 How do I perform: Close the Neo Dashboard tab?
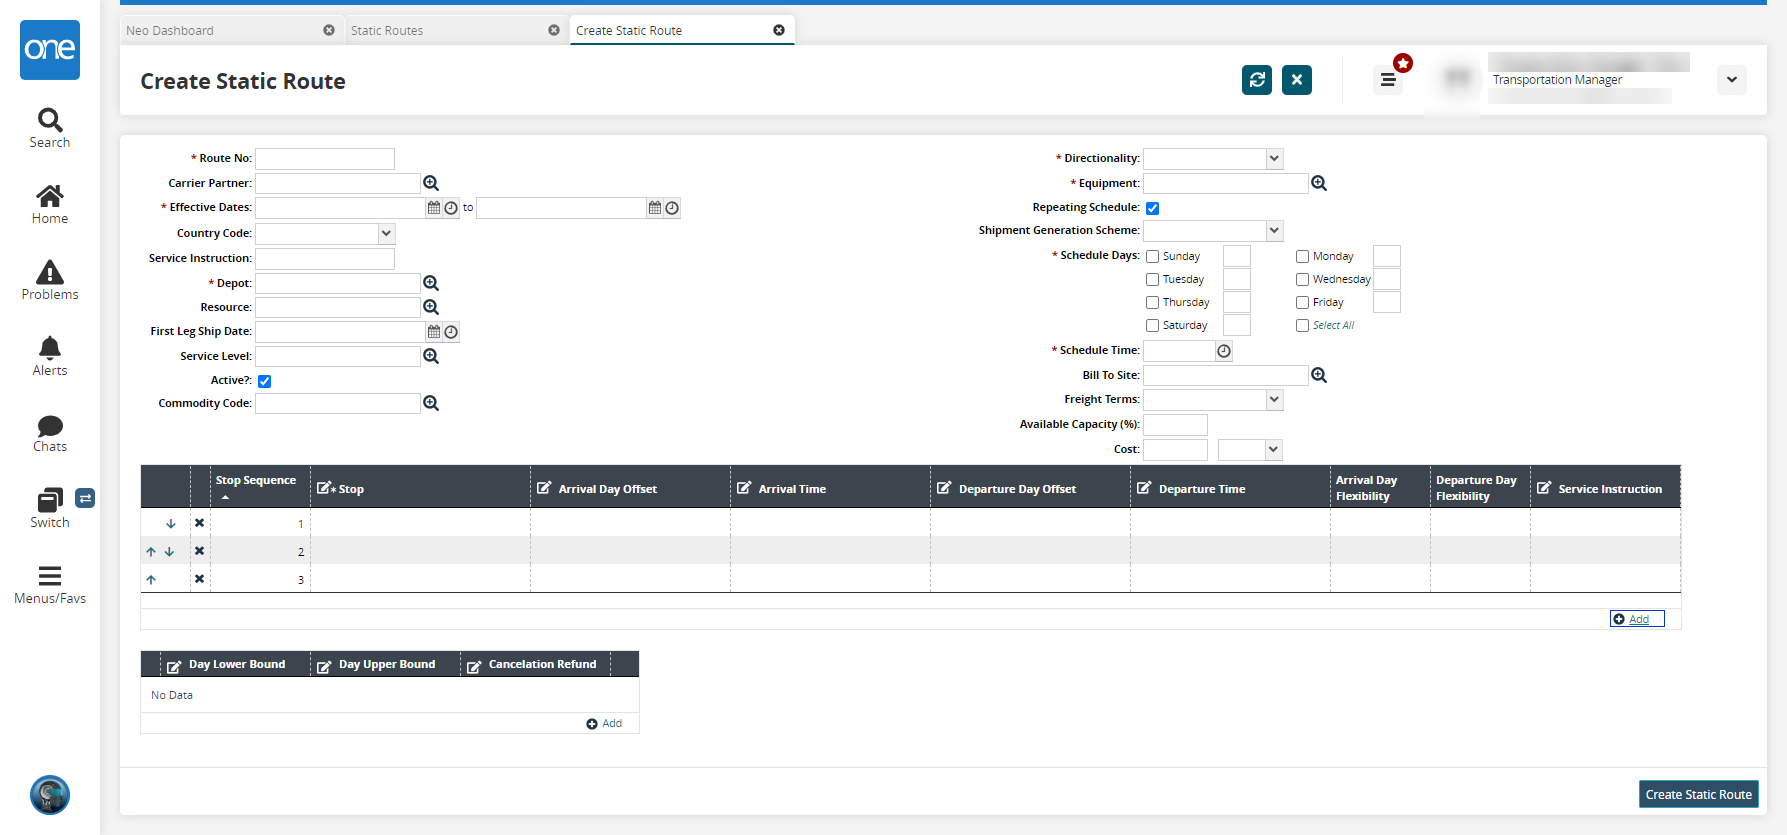(329, 30)
